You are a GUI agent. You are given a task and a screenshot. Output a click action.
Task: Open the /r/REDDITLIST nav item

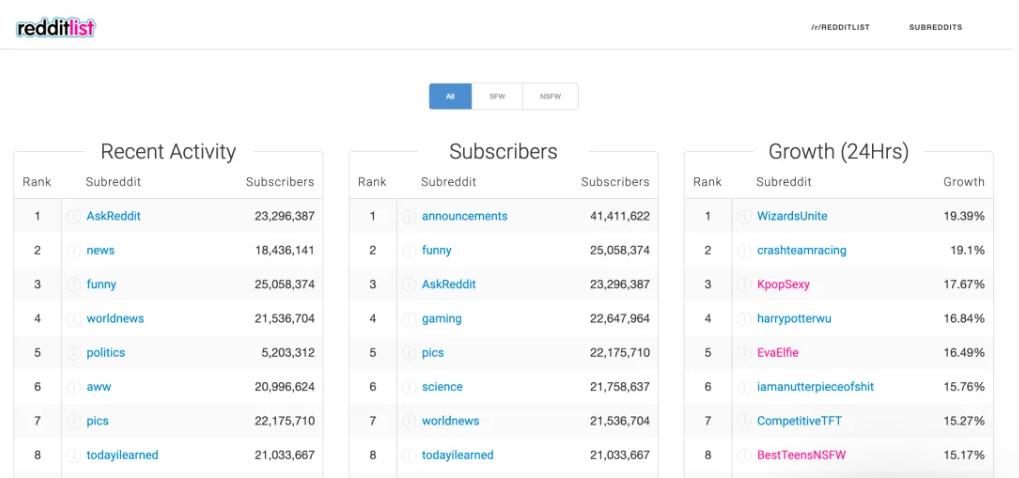[x=840, y=27]
